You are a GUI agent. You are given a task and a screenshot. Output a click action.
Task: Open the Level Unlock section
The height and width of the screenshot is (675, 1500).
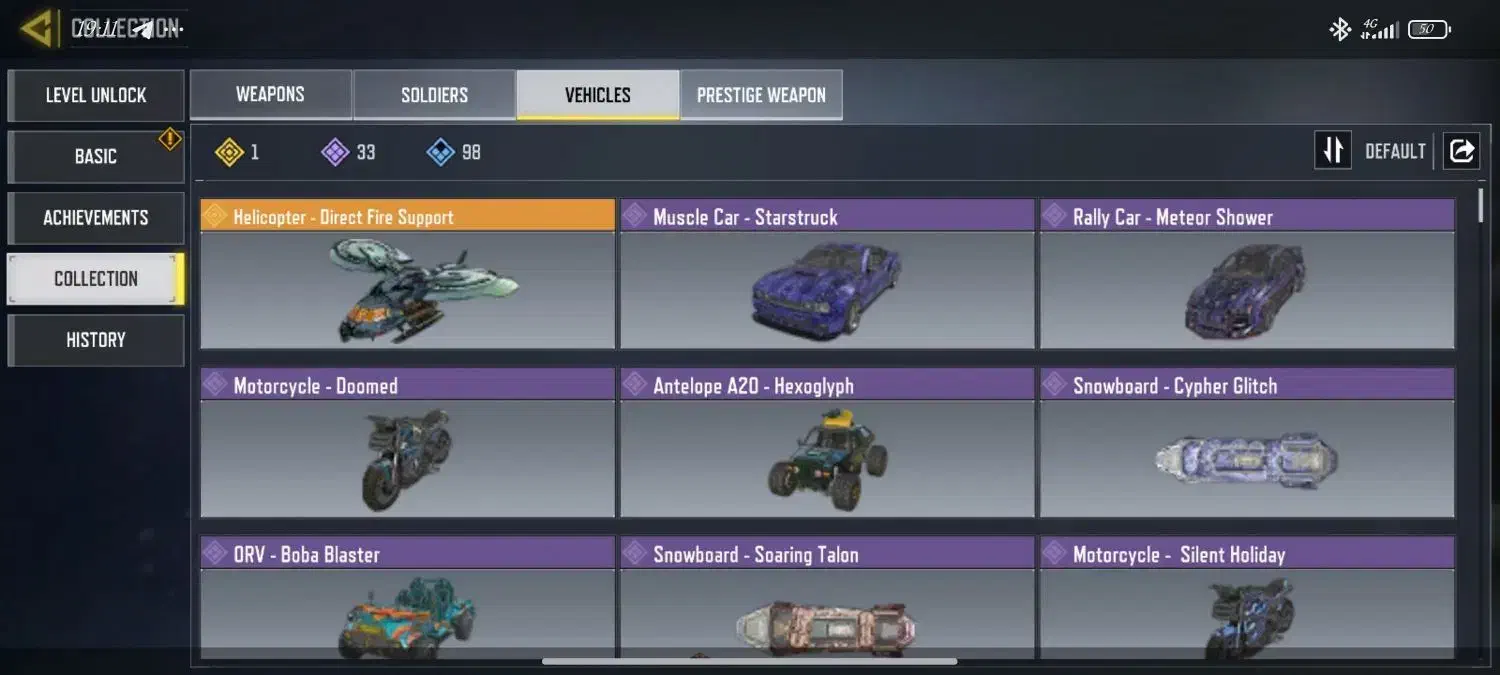[96, 96]
